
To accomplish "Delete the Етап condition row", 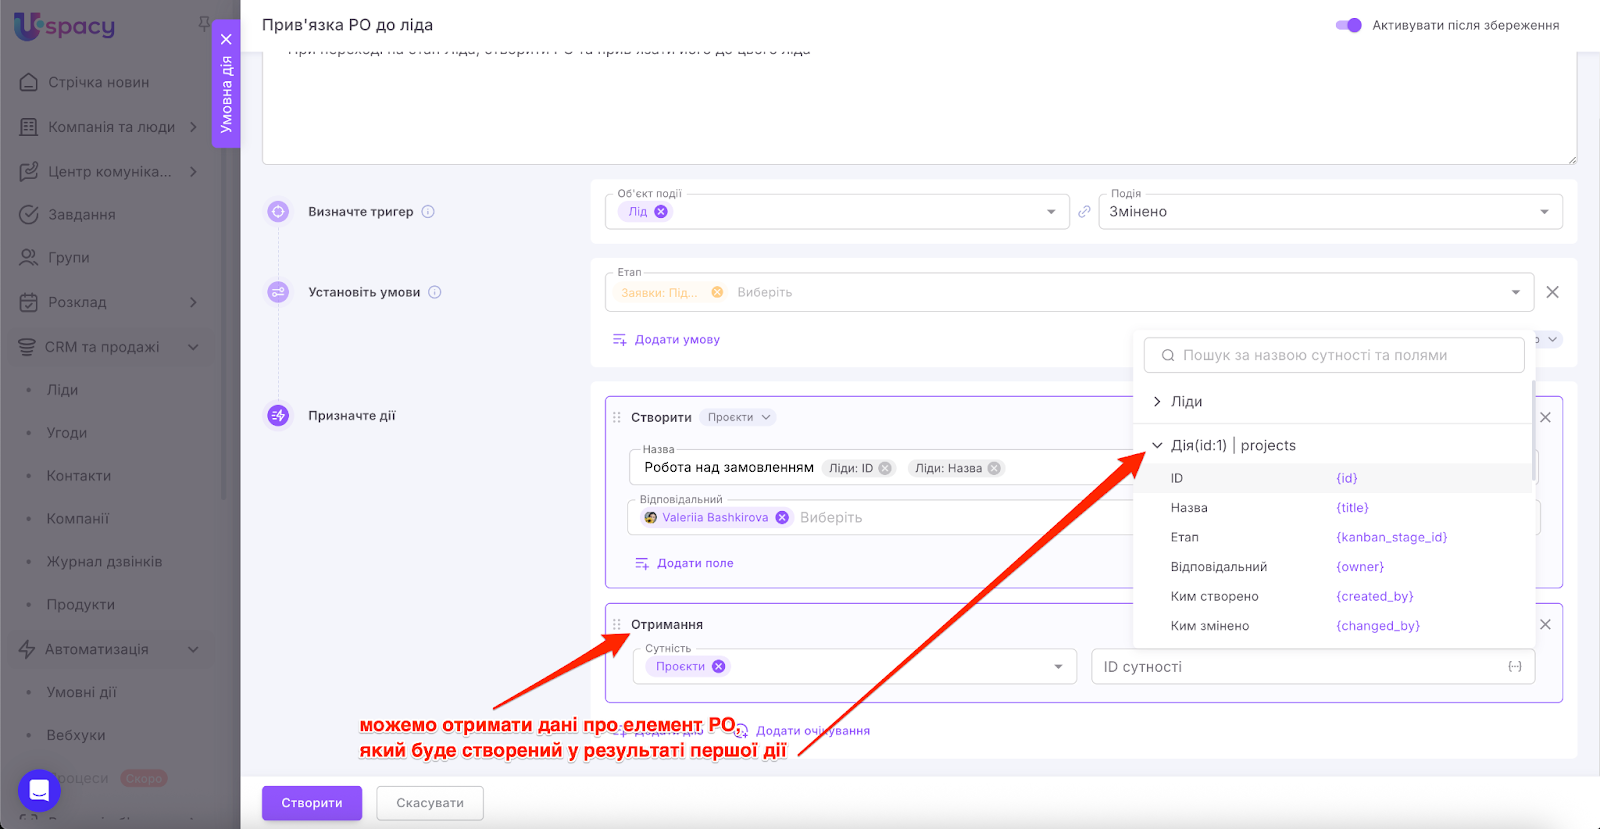I will point(1552,292).
